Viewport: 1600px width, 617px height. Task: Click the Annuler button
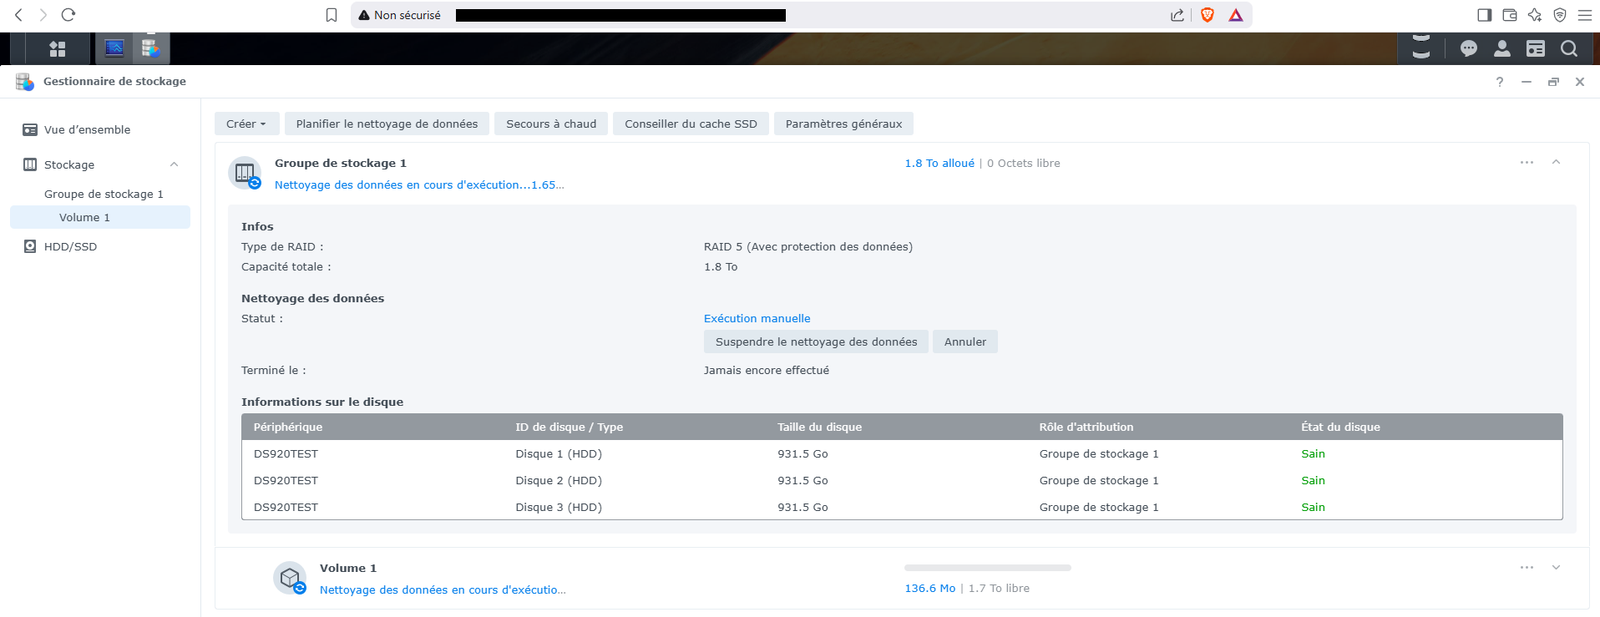pyautogui.click(x=965, y=342)
